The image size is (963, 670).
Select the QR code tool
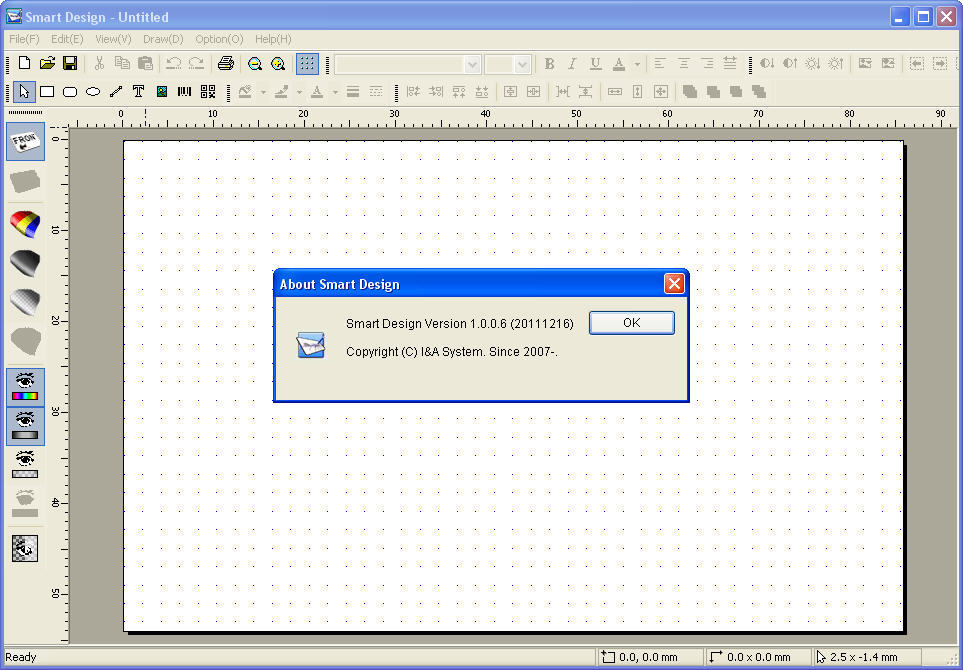click(x=208, y=92)
